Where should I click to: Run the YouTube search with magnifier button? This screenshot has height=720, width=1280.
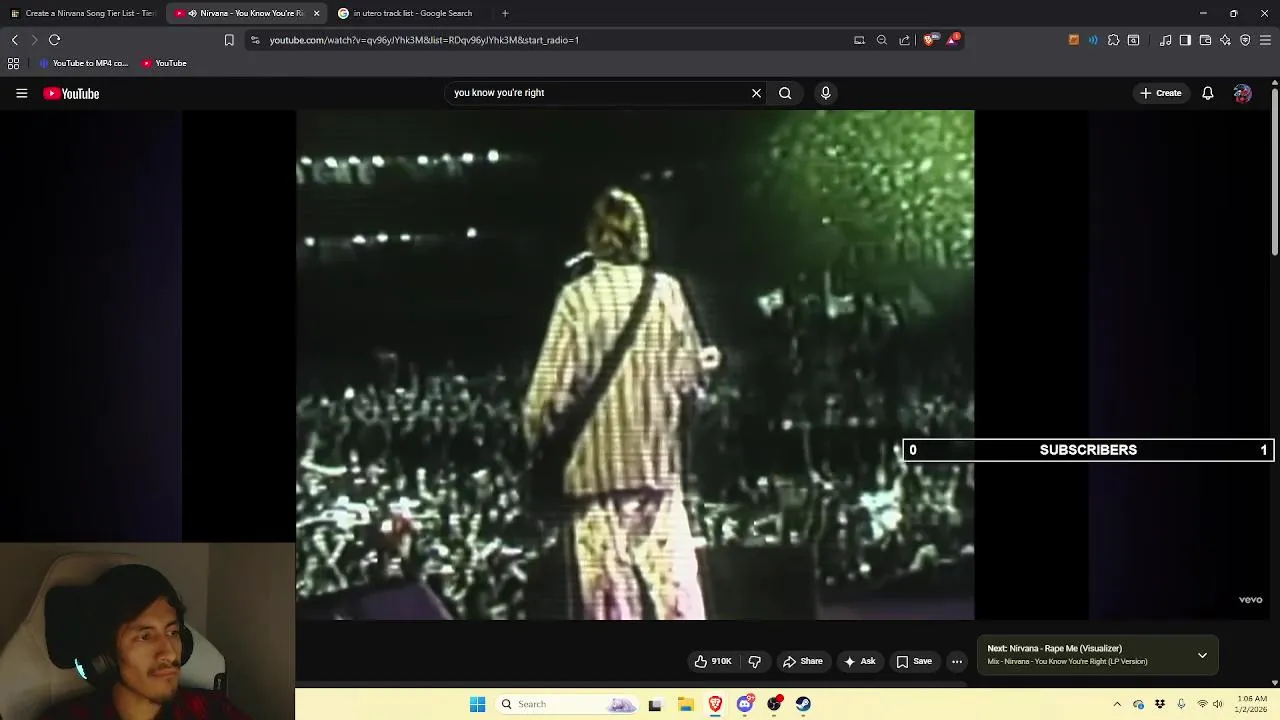pos(785,93)
